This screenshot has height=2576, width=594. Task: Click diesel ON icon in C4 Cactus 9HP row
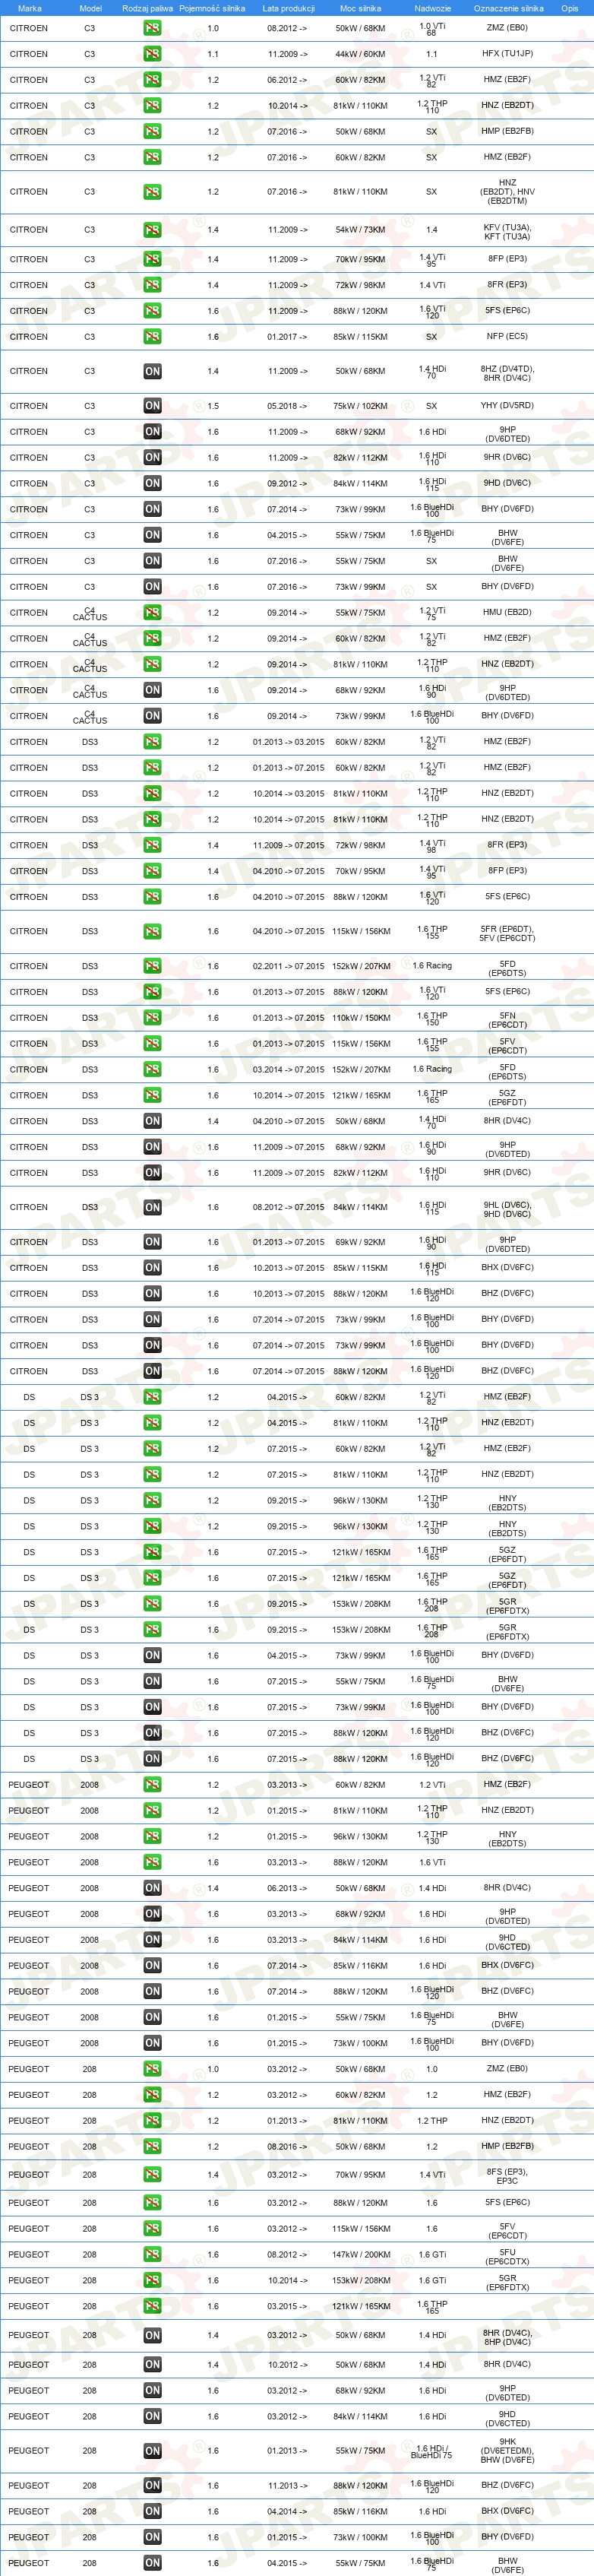[x=152, y=690]
